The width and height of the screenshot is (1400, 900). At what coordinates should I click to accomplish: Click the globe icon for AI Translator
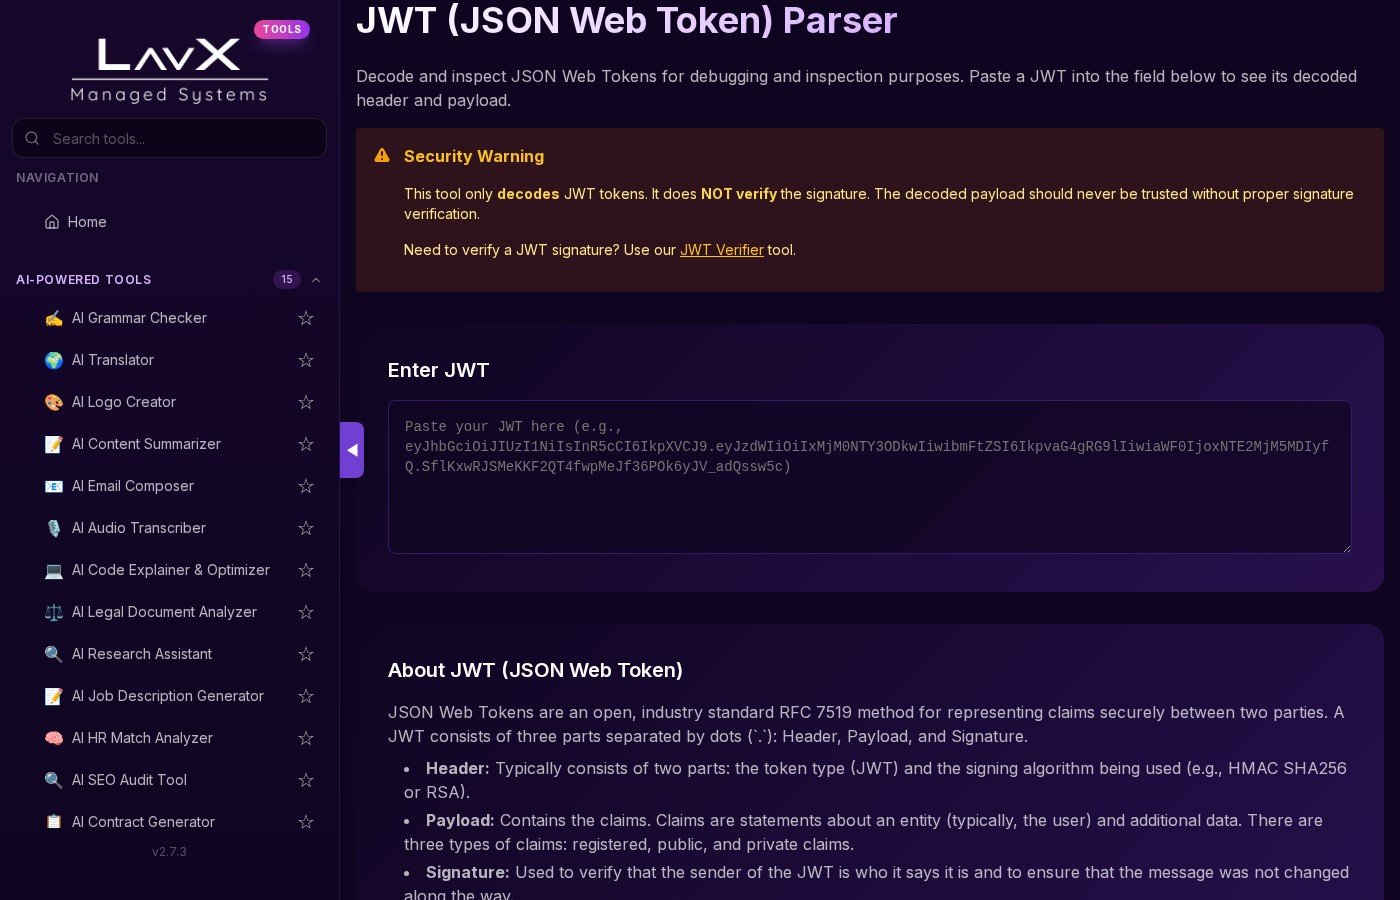(x=54, y=360)
